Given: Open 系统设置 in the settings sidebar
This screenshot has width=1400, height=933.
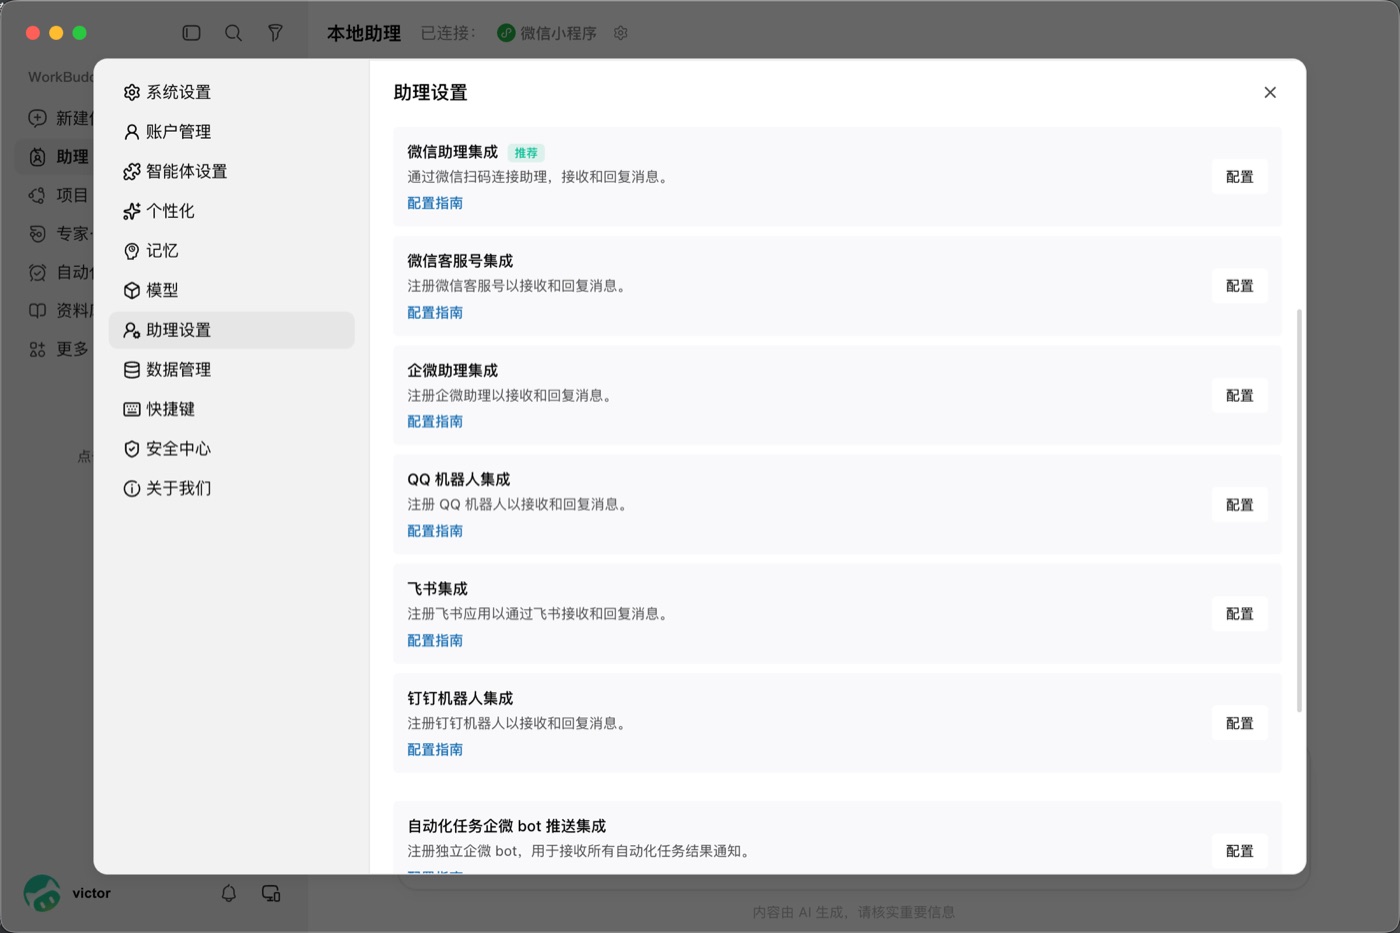Looking at the screenshot, I should click(231, 92).
